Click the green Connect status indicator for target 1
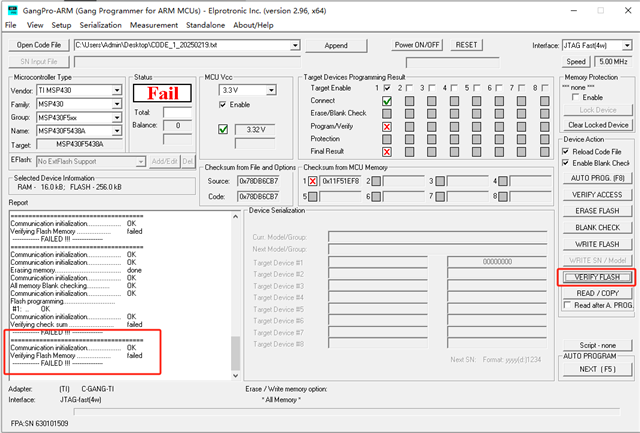This screenshot has width=640, height=433. [x=387, y=101]
